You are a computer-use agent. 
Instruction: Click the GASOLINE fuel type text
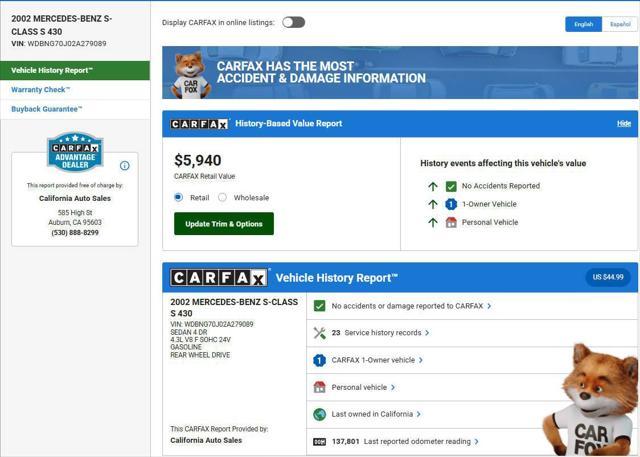click(x=186, y=347)
